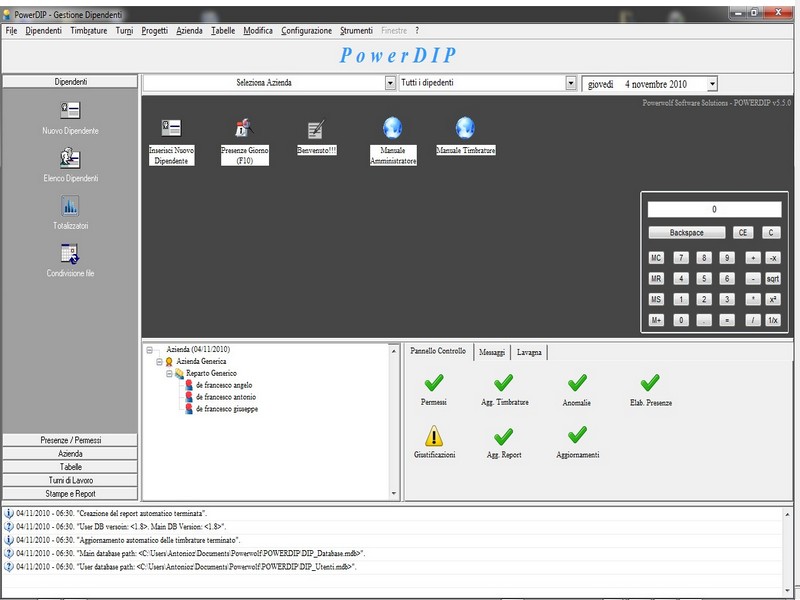Switch to the Messaggi tab

point(492,352)
